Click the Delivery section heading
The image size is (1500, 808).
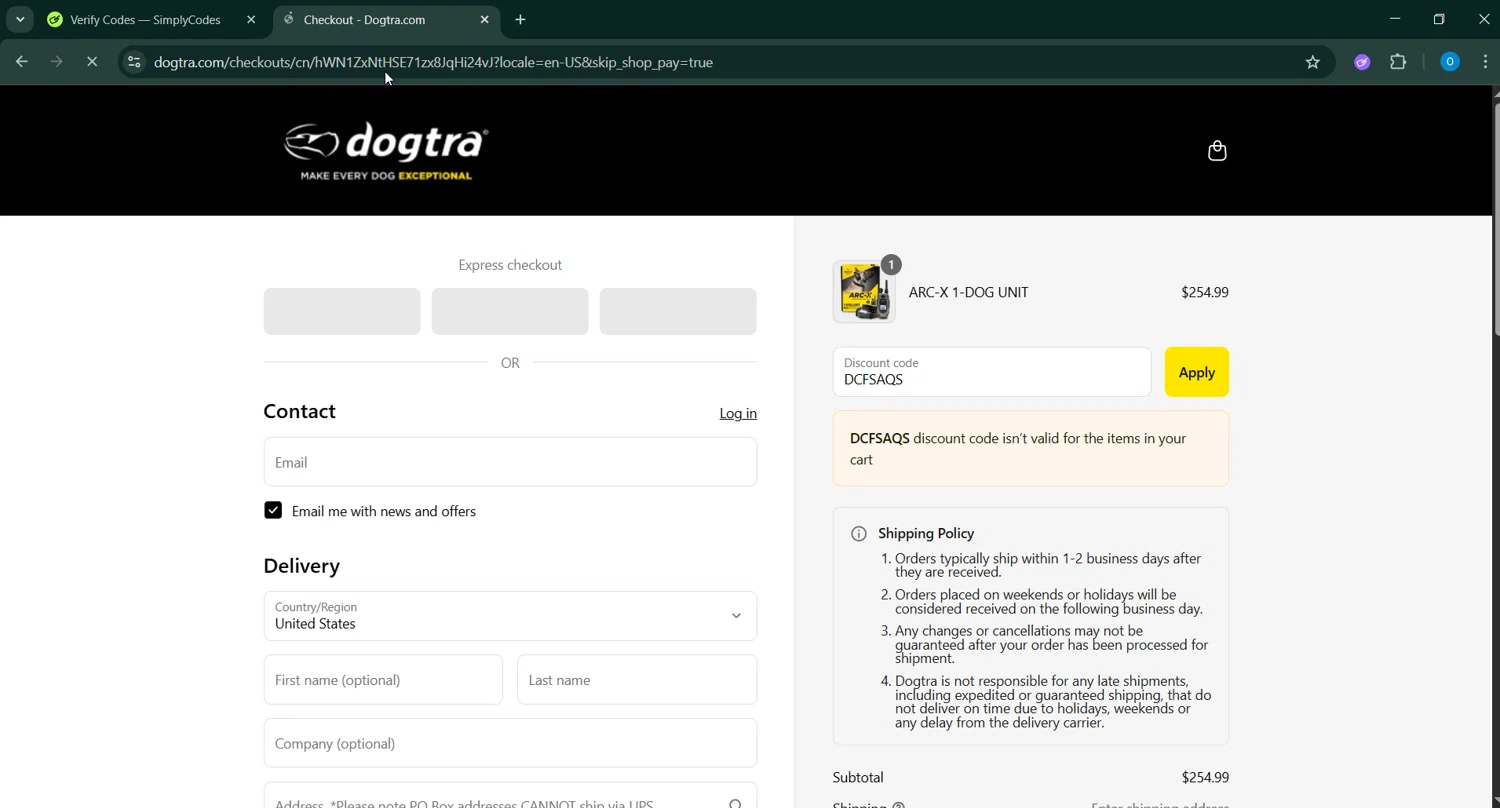[302, 565]
